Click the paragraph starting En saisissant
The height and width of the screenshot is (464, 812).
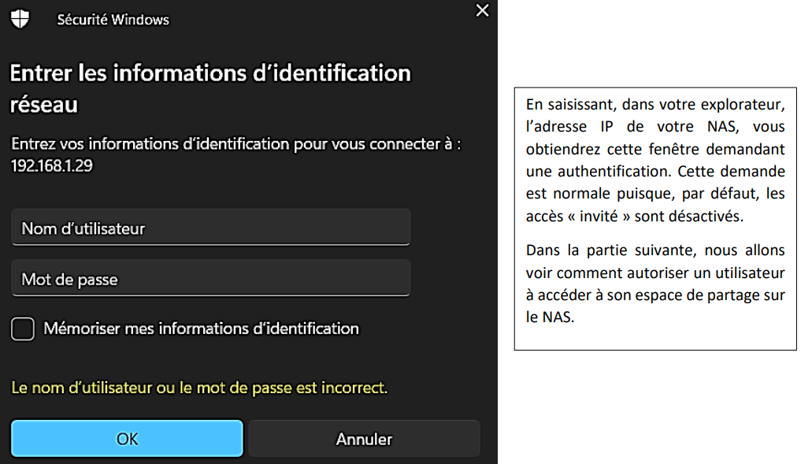pos(655,160)
